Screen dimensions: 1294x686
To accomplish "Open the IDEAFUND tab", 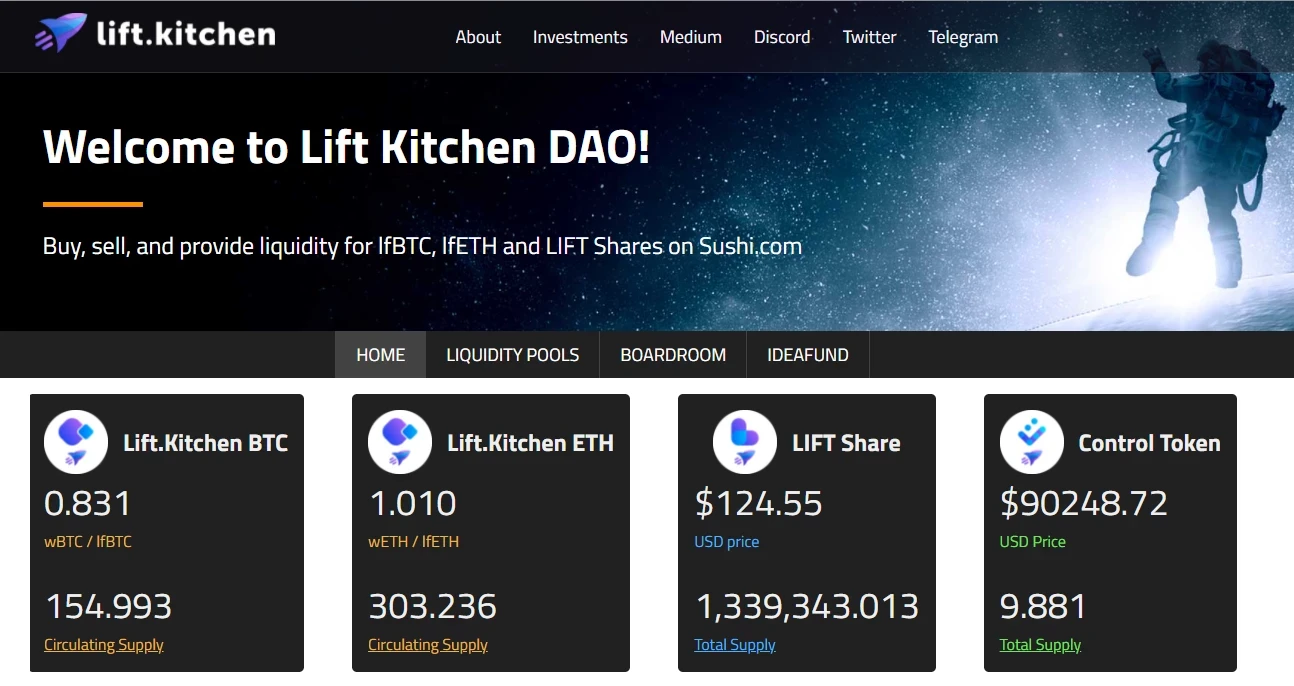I will [x=808, y=355].
